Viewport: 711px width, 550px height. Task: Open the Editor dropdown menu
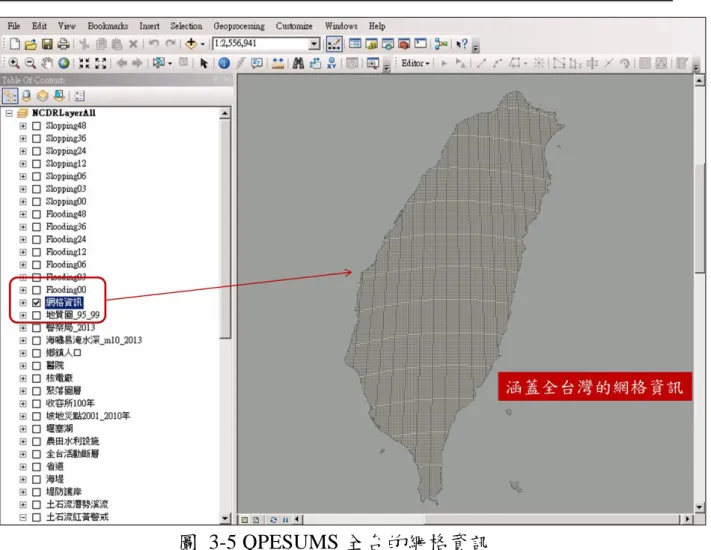(x=415, y=63)
